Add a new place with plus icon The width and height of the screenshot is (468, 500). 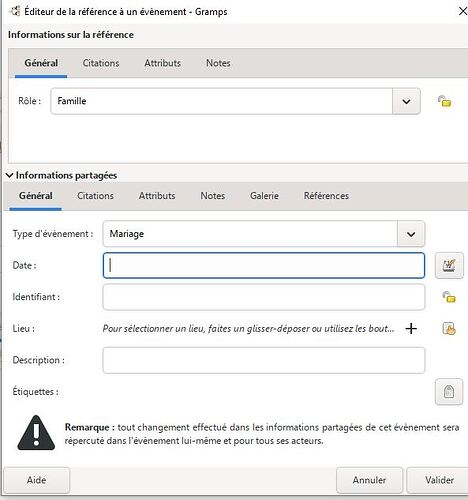tap(411, 329)
